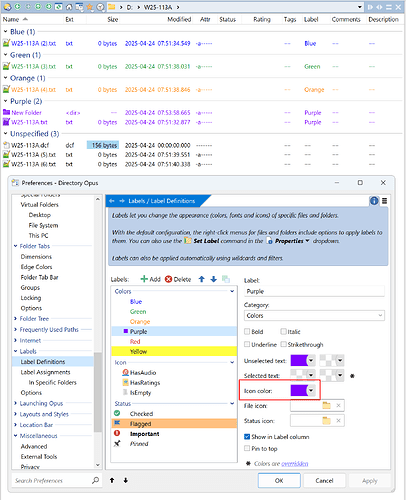
Task: Click the green Add label icon
Action: (x=144, y=279)
